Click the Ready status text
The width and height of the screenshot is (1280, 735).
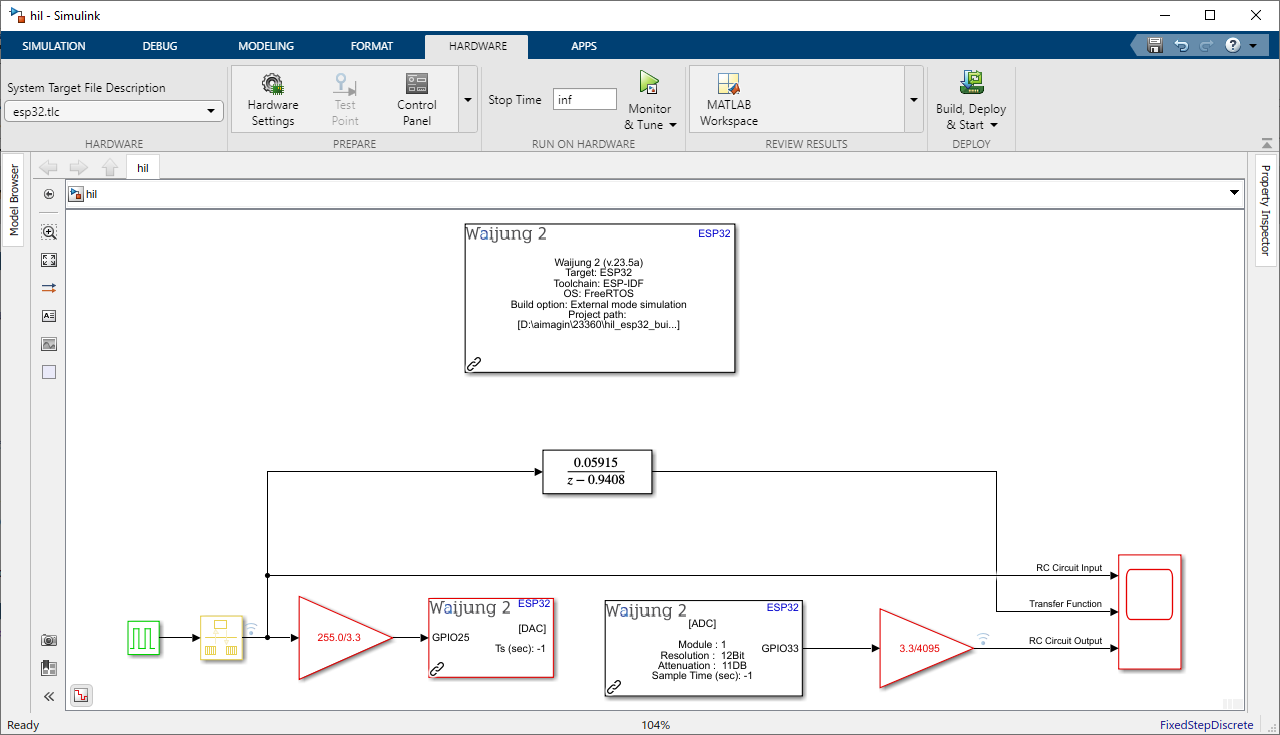[23, 725]
